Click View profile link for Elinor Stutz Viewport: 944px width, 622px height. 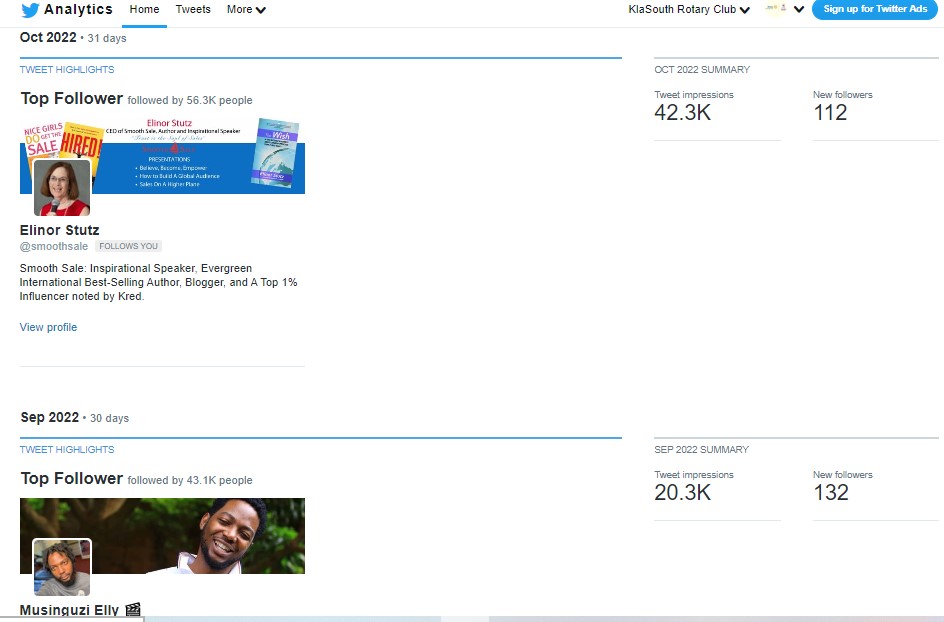coord(48,327)
